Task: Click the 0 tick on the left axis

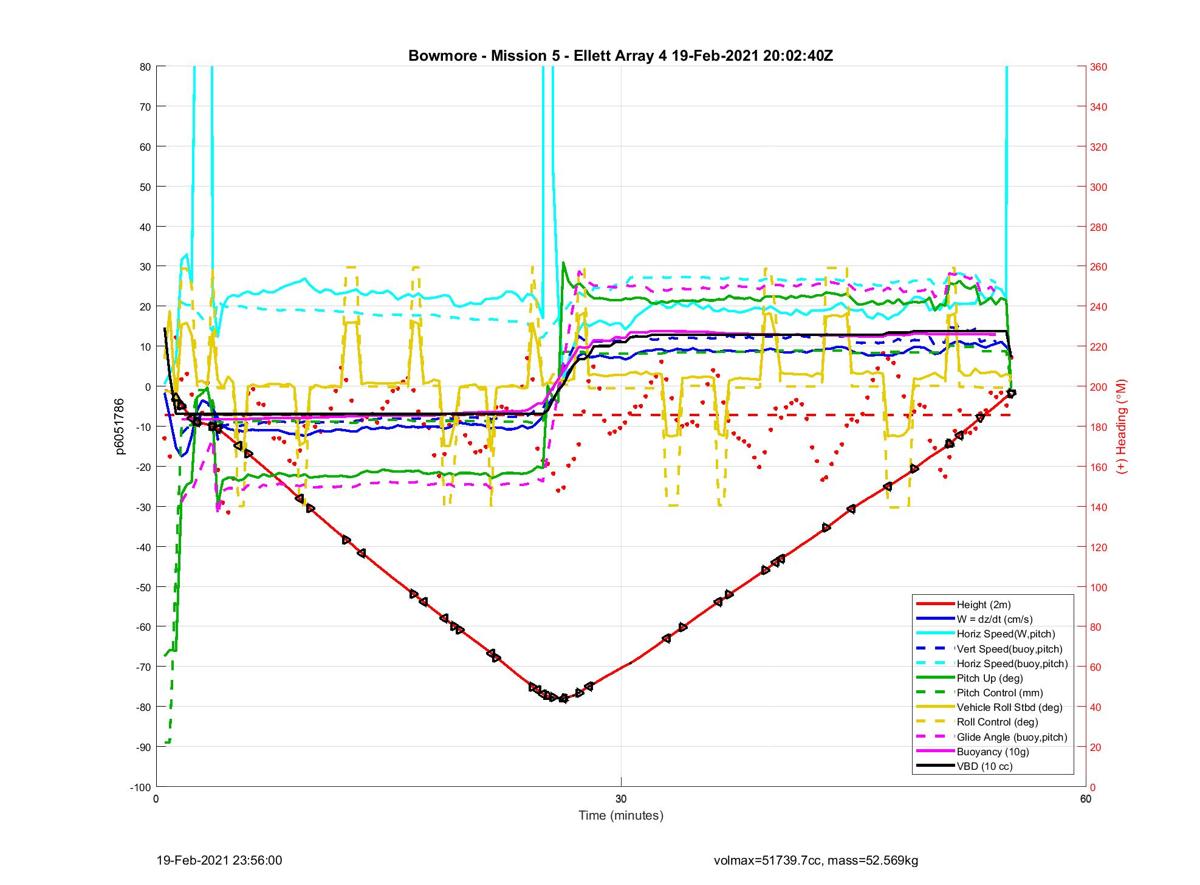Action: click(147, 387)
